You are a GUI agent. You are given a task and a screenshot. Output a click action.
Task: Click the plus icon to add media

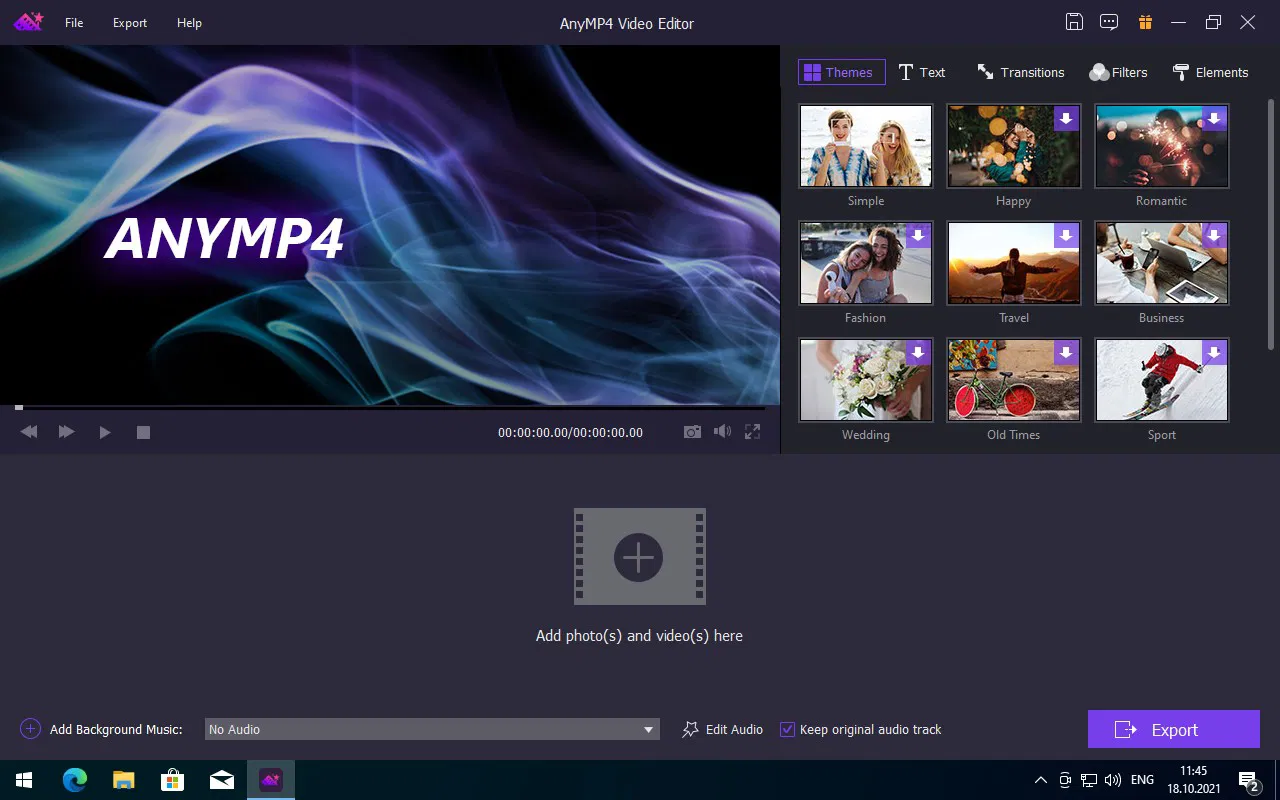[x=639, y=556]
